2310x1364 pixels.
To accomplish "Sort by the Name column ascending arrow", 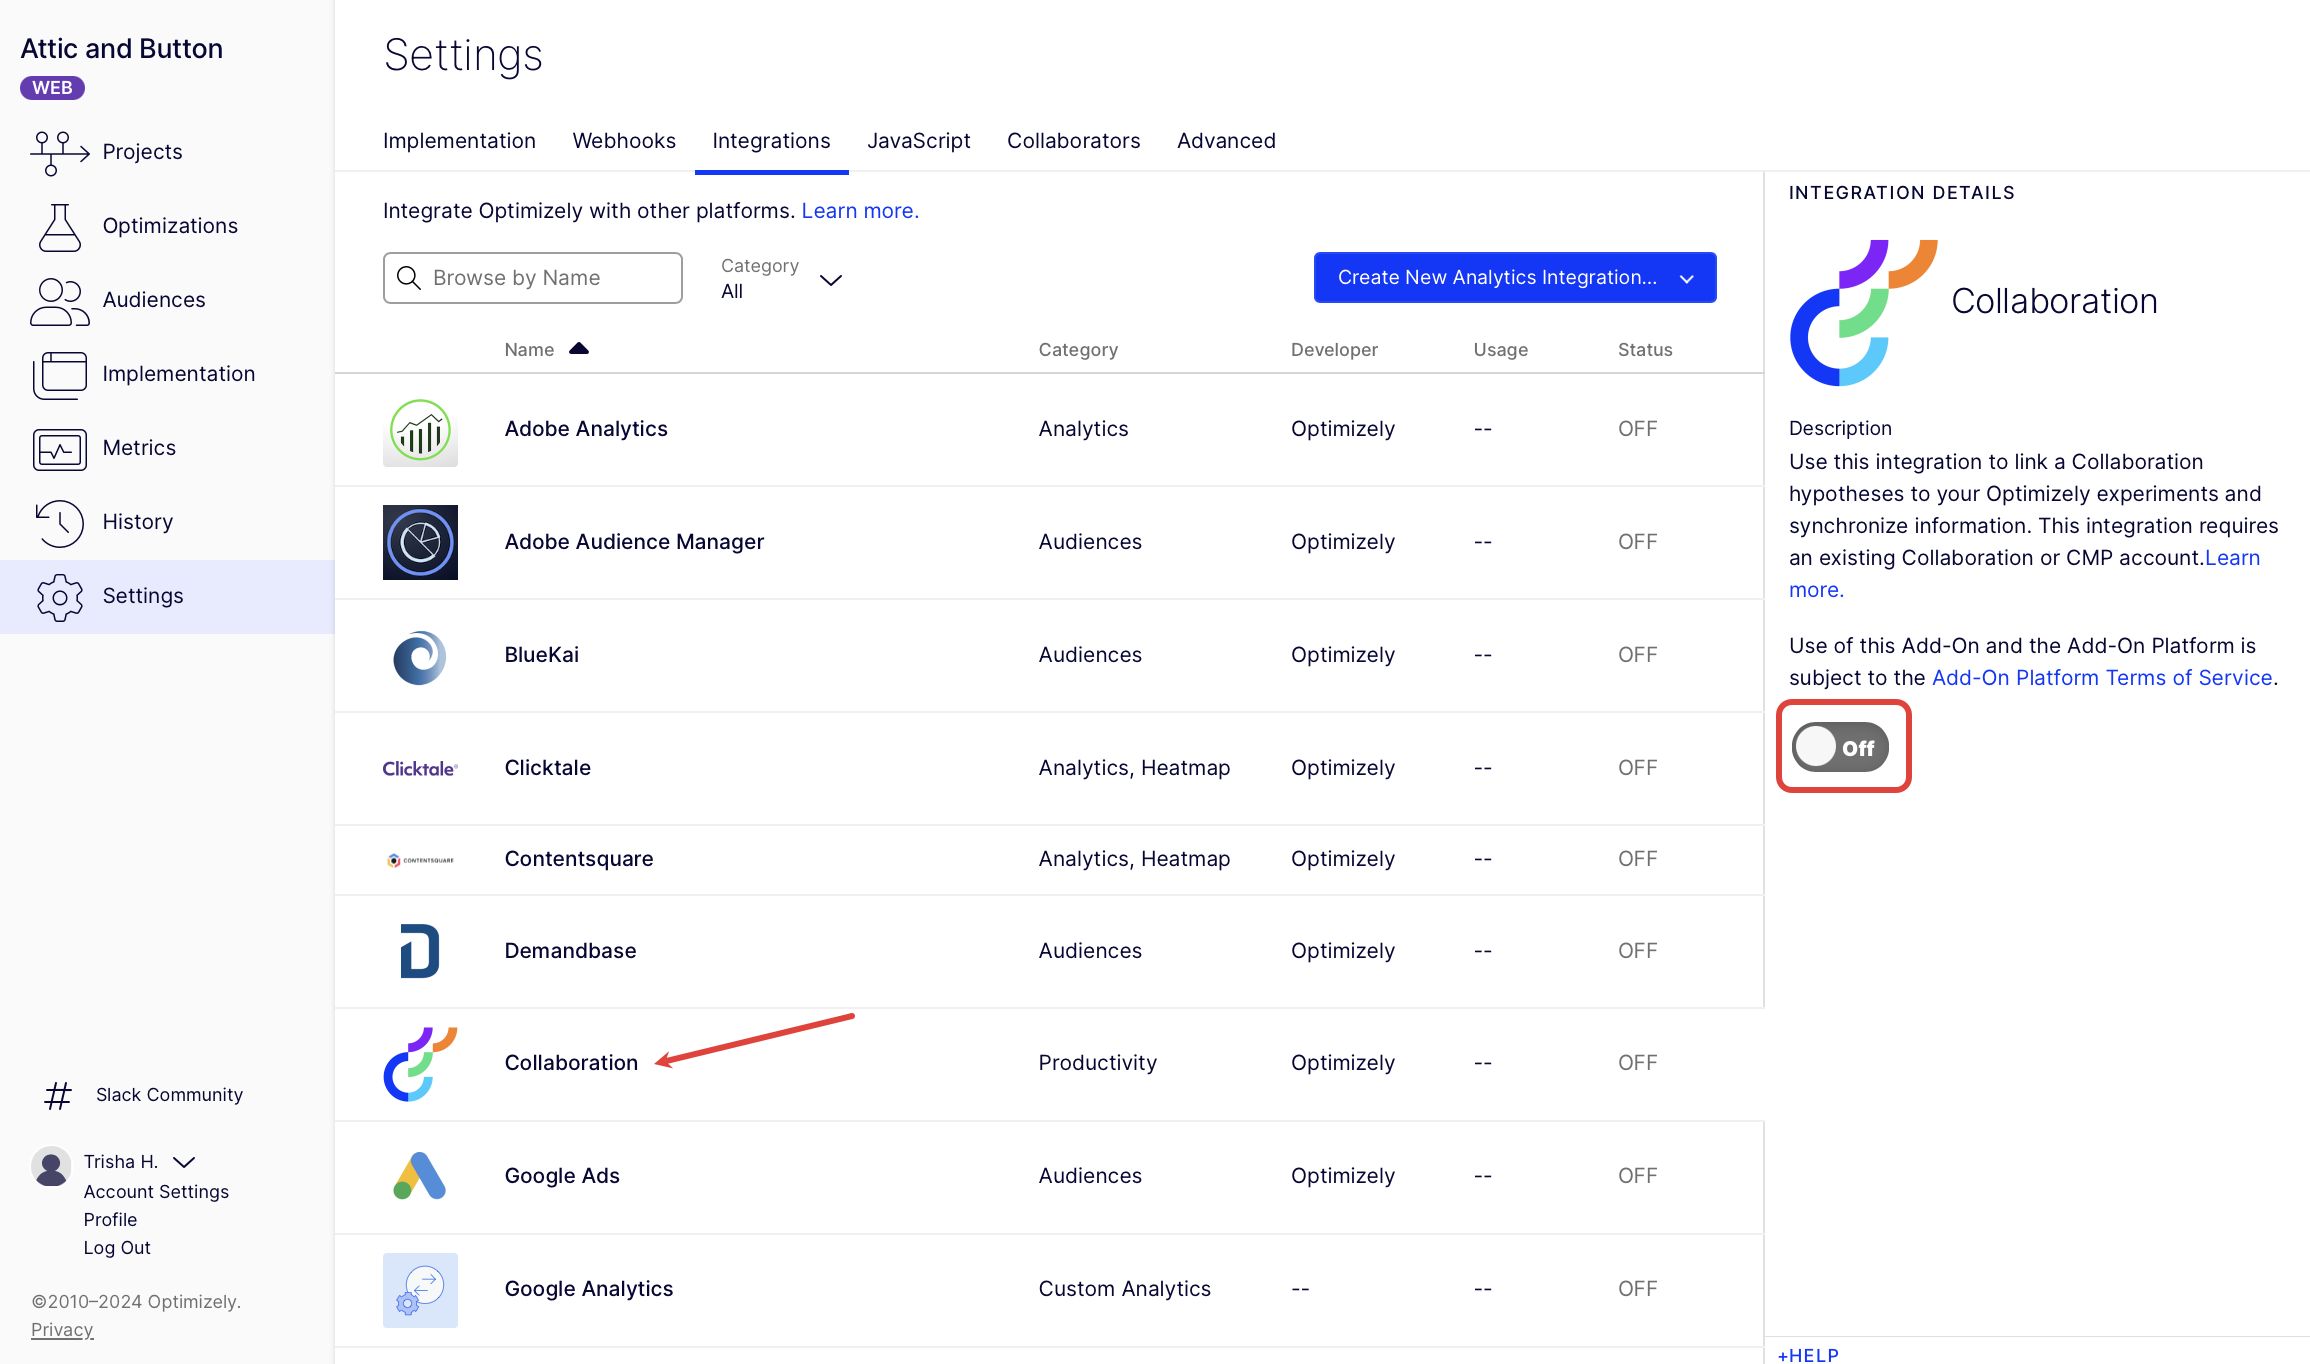I will coord(579,348).
